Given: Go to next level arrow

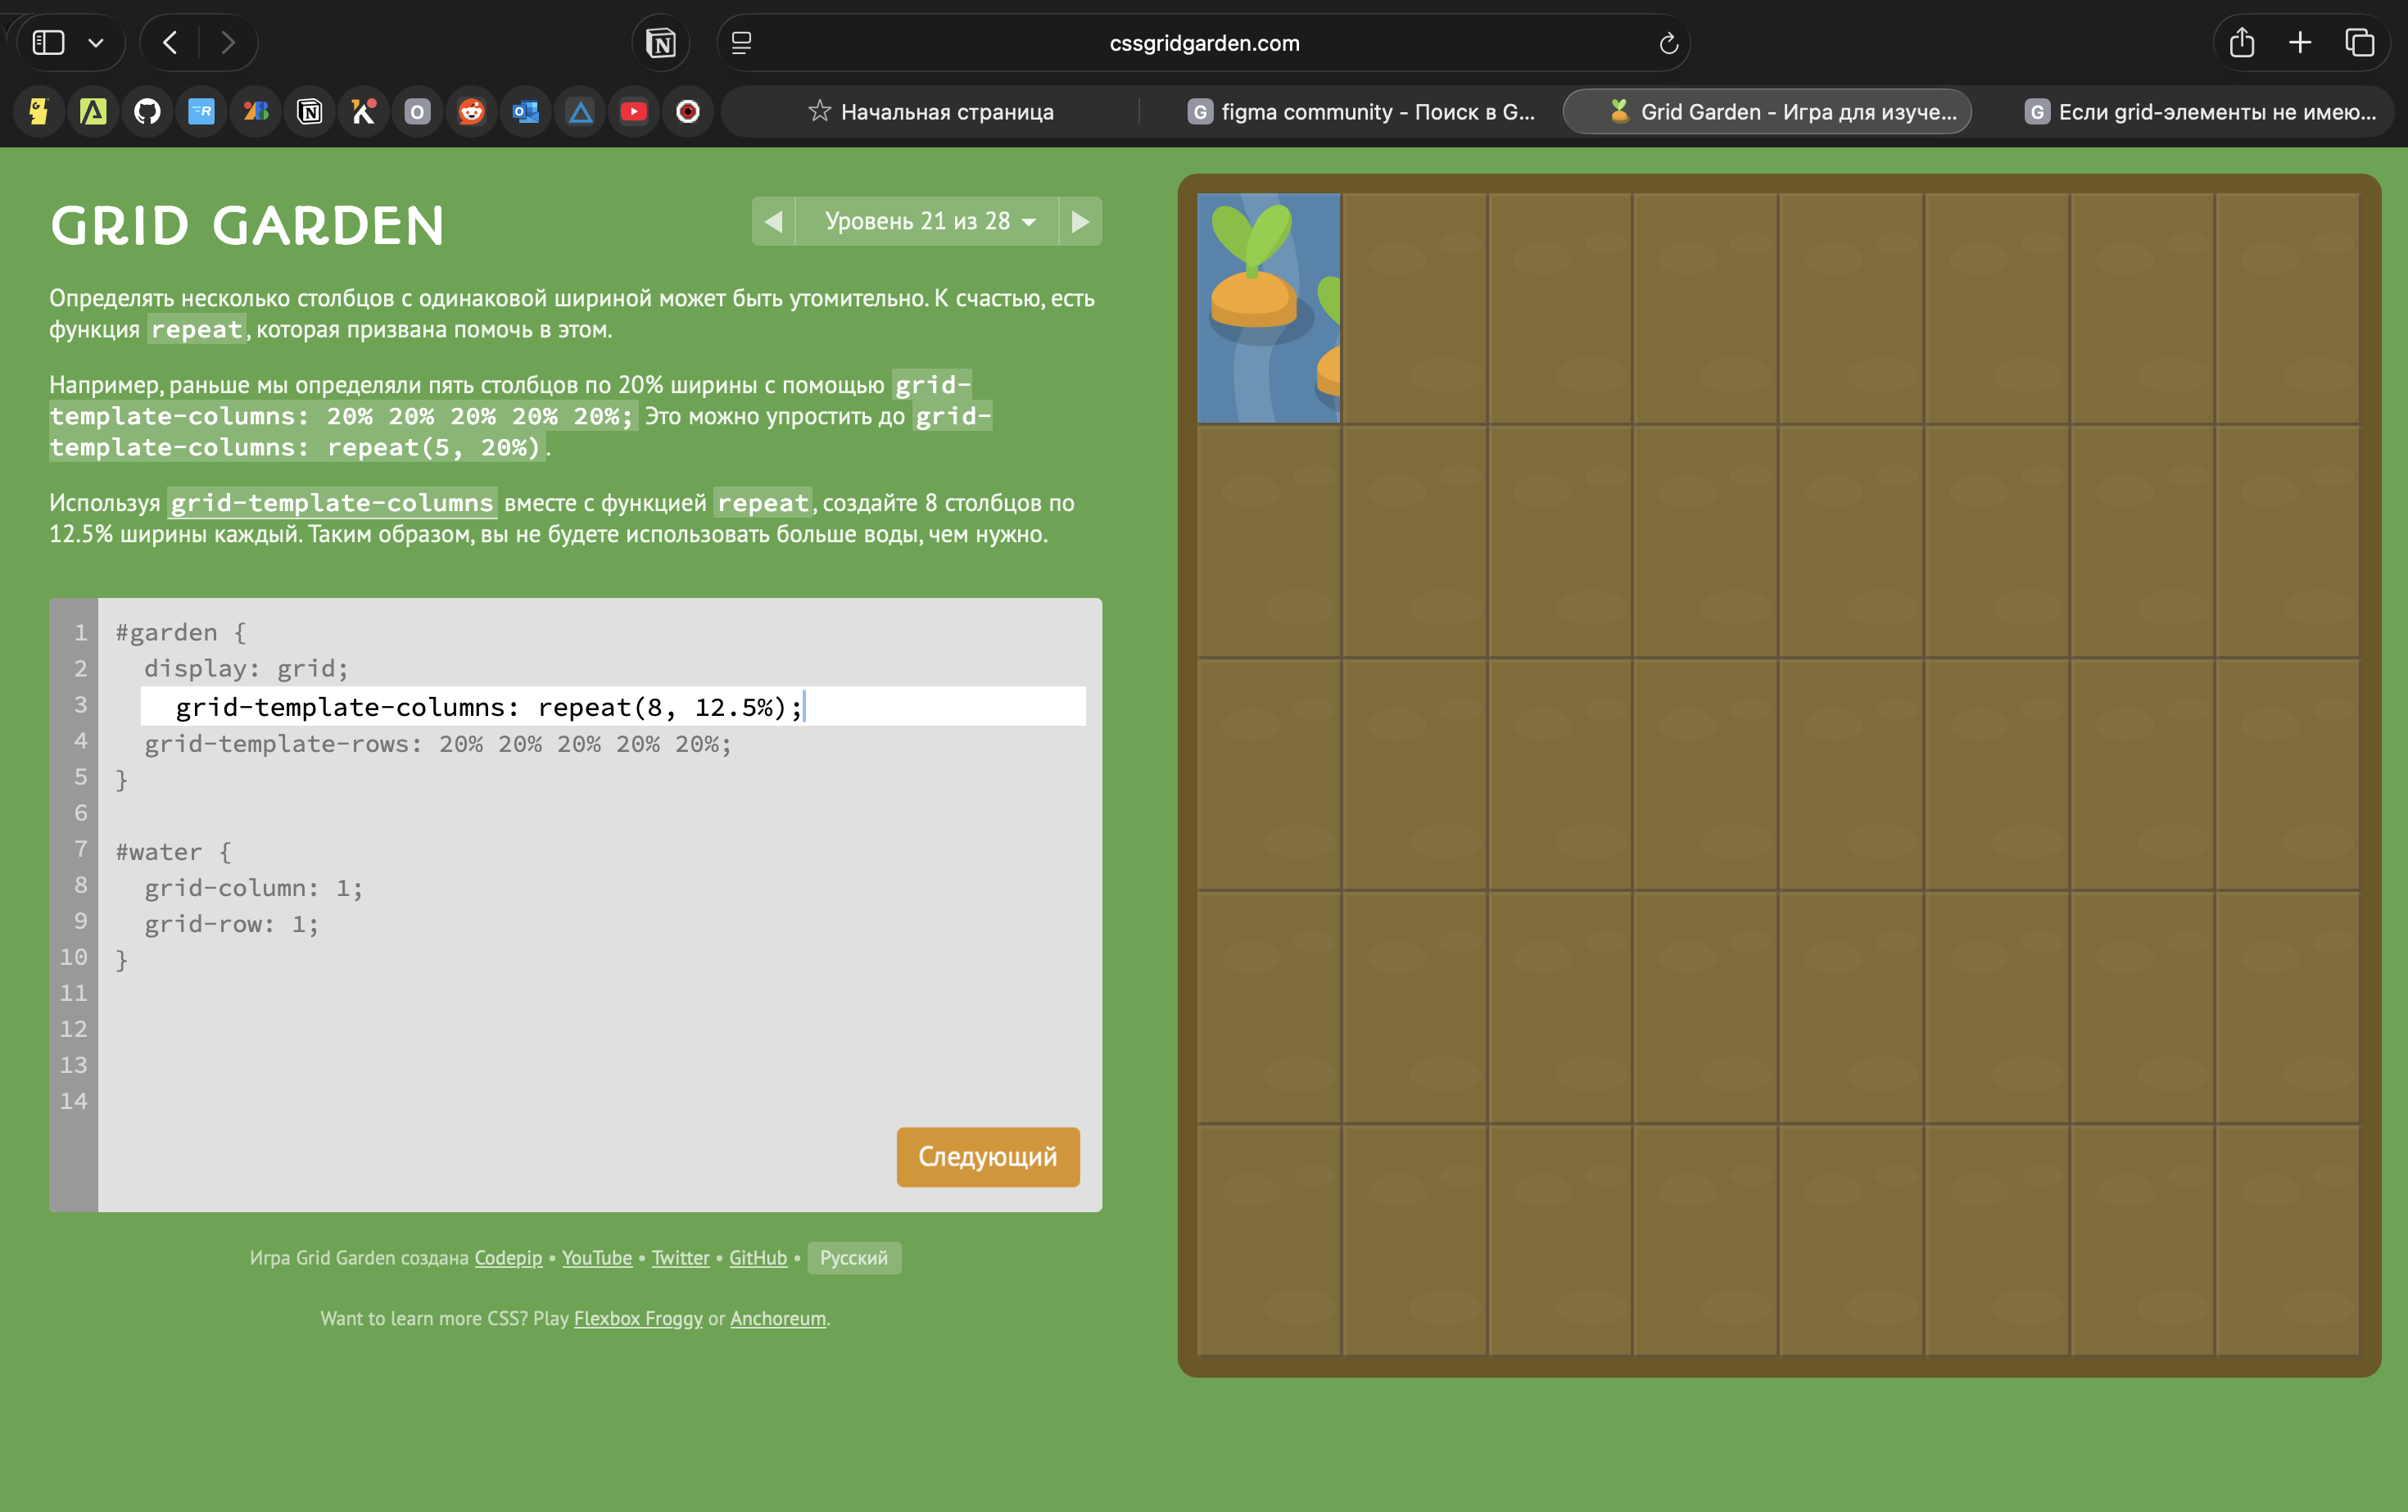Looking at the screenshot, I should [x=1080, y=221].
